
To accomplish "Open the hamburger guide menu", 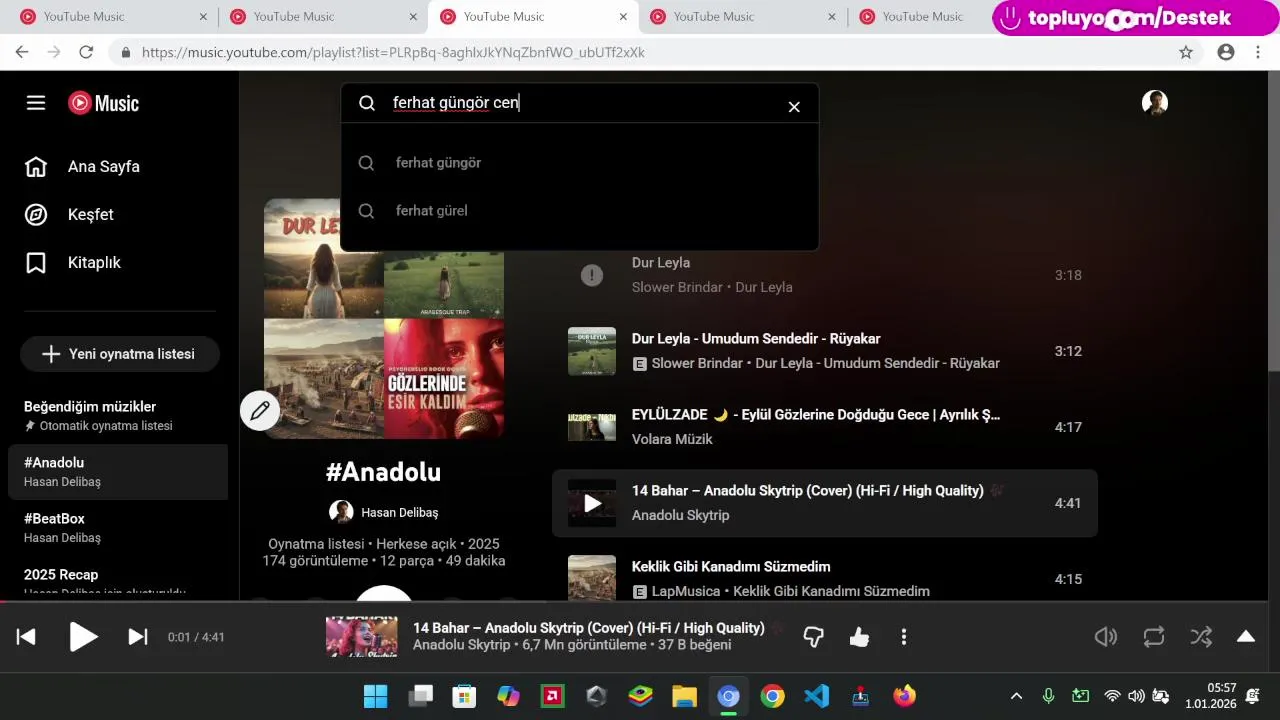I will 36,103.
